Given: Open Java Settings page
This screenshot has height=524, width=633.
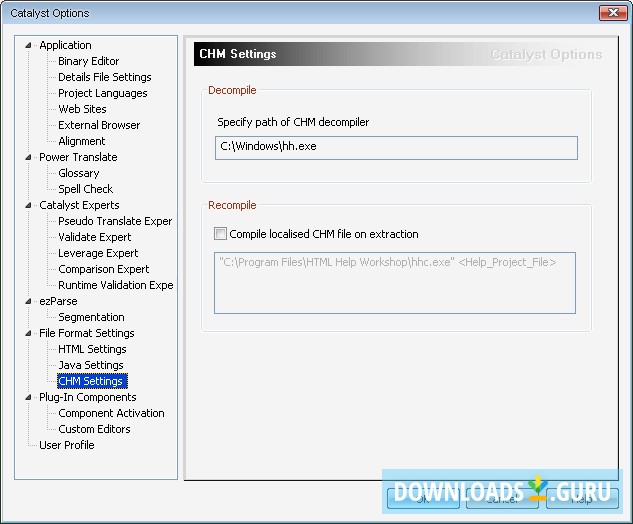Looking at the screenshot, I should [x=91, y=365].
